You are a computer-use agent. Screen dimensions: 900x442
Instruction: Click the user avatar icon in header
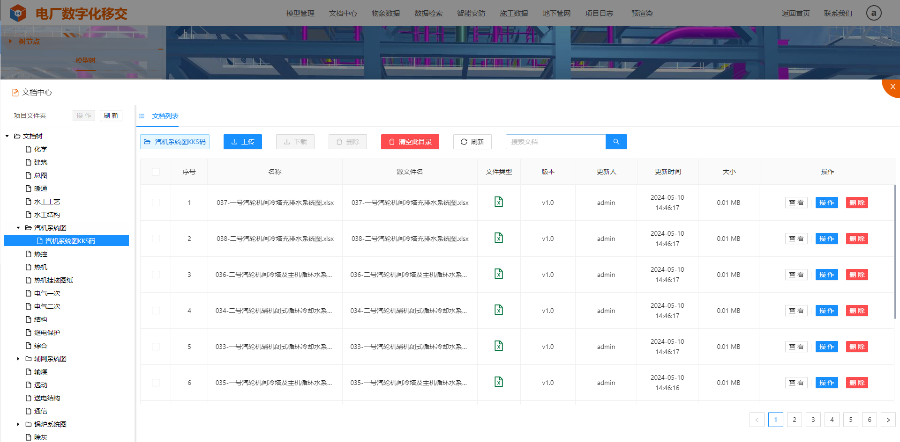click(874, 13)
